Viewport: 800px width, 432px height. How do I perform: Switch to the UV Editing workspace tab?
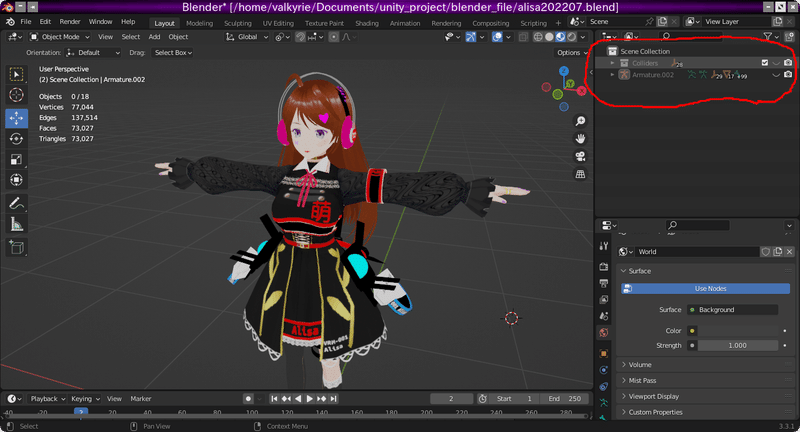coord(278,23)
